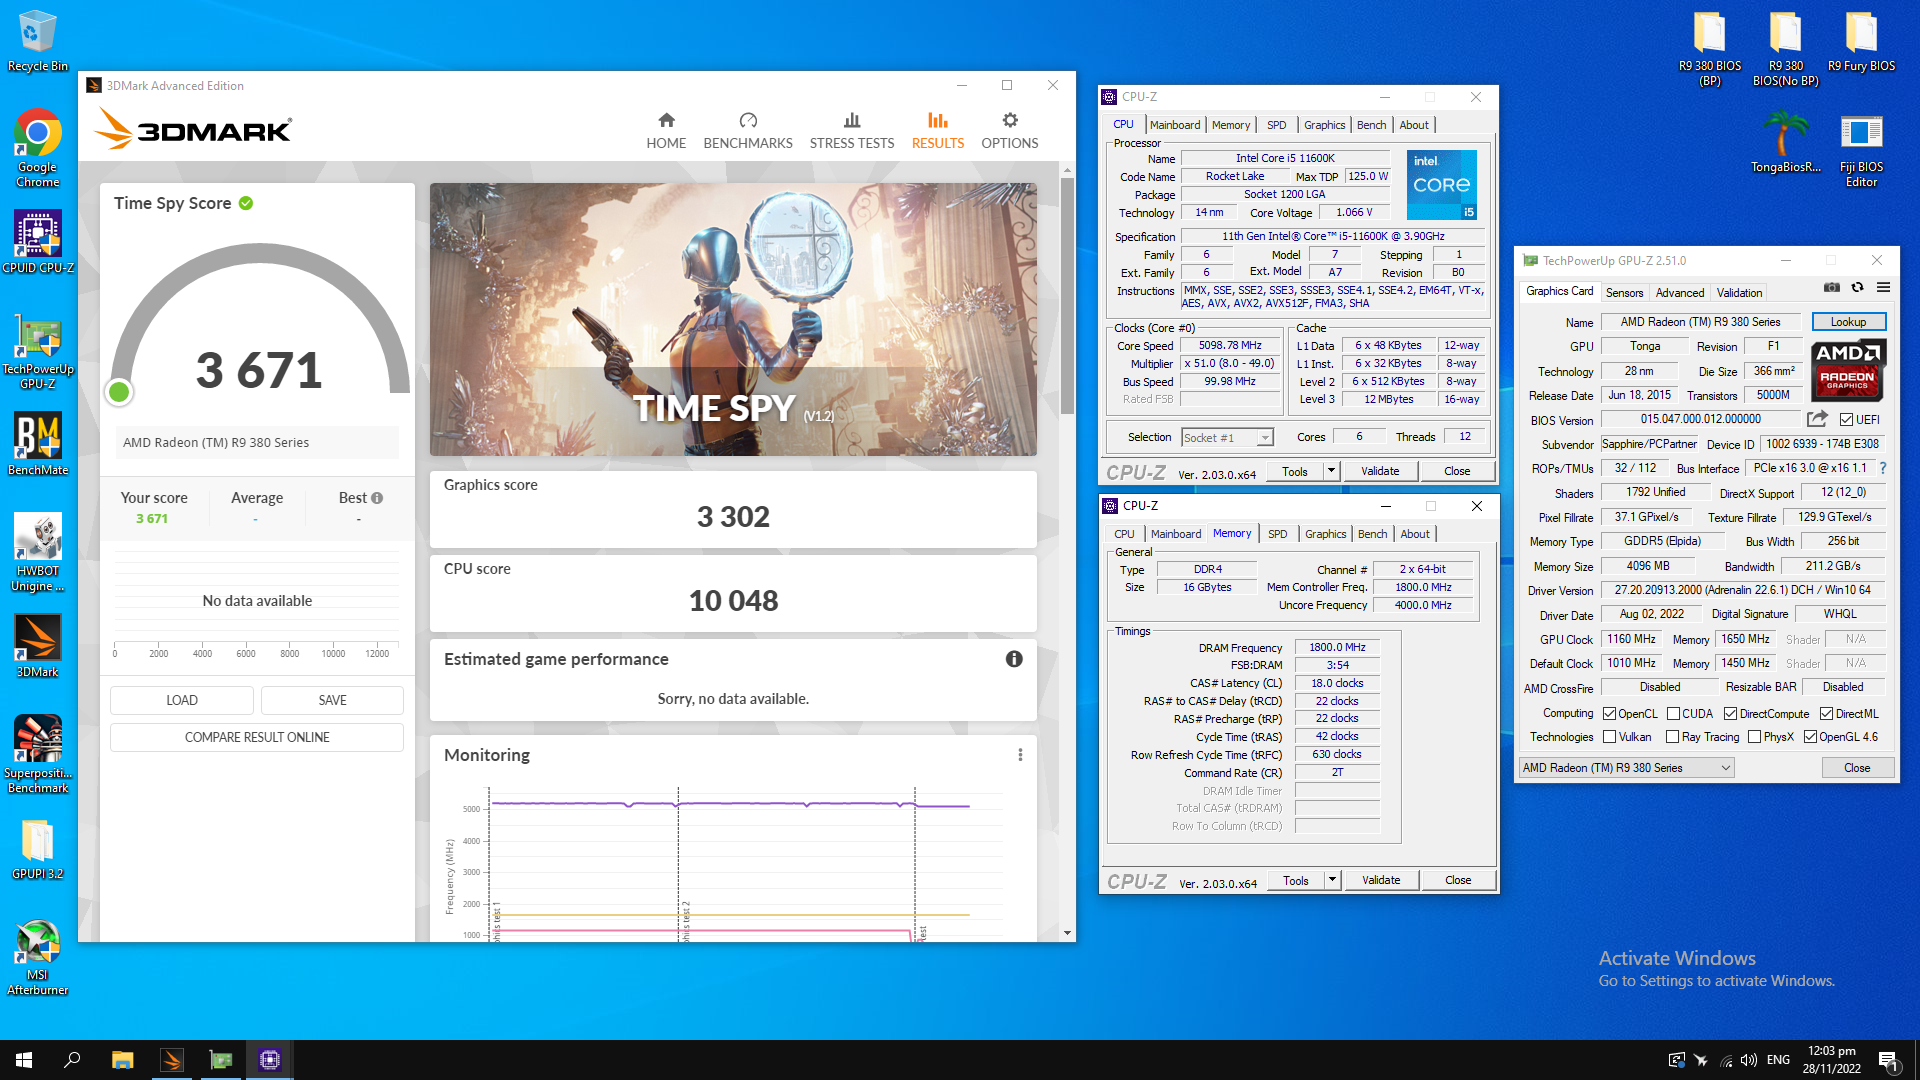Expand Tools dropdown arrow in lower CPU-Z window
Screen dimensions: 1920x1080
1332,880
